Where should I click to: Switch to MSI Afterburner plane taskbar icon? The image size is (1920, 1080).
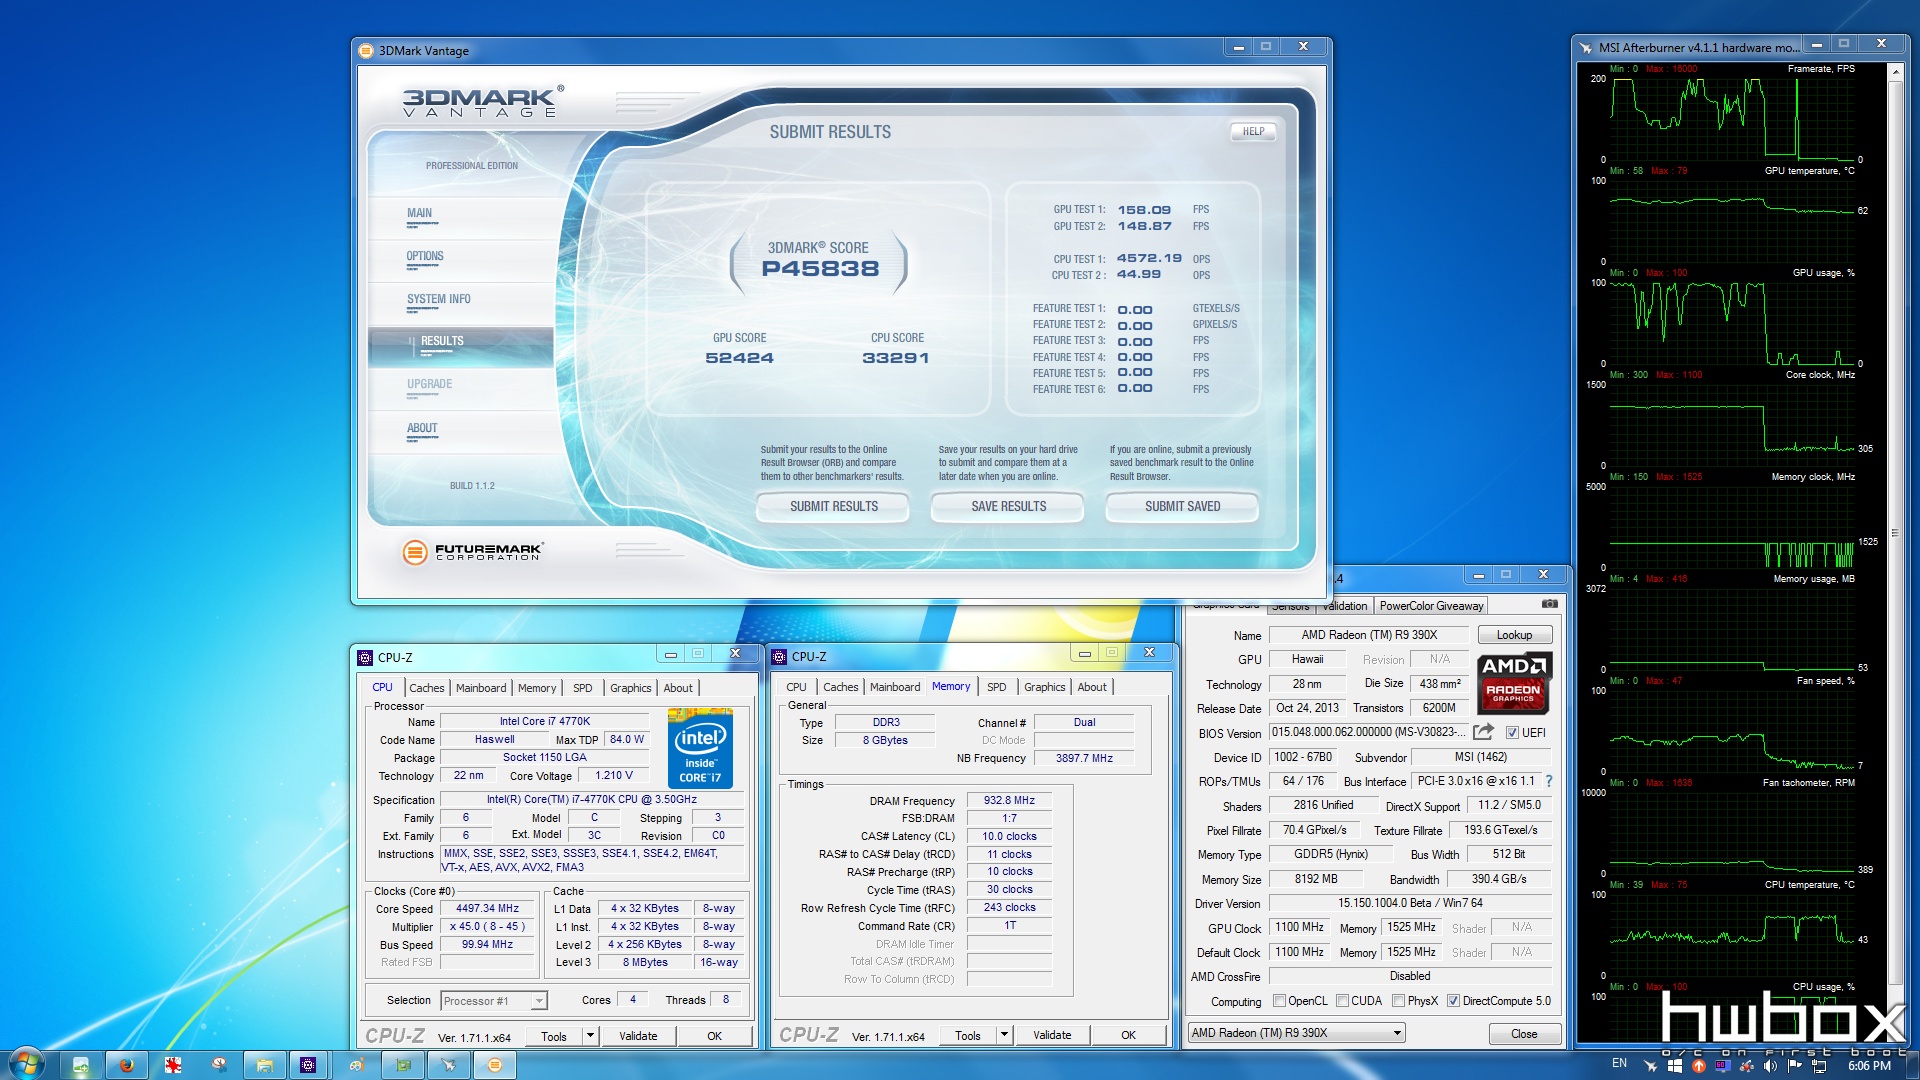(449, 1065)
